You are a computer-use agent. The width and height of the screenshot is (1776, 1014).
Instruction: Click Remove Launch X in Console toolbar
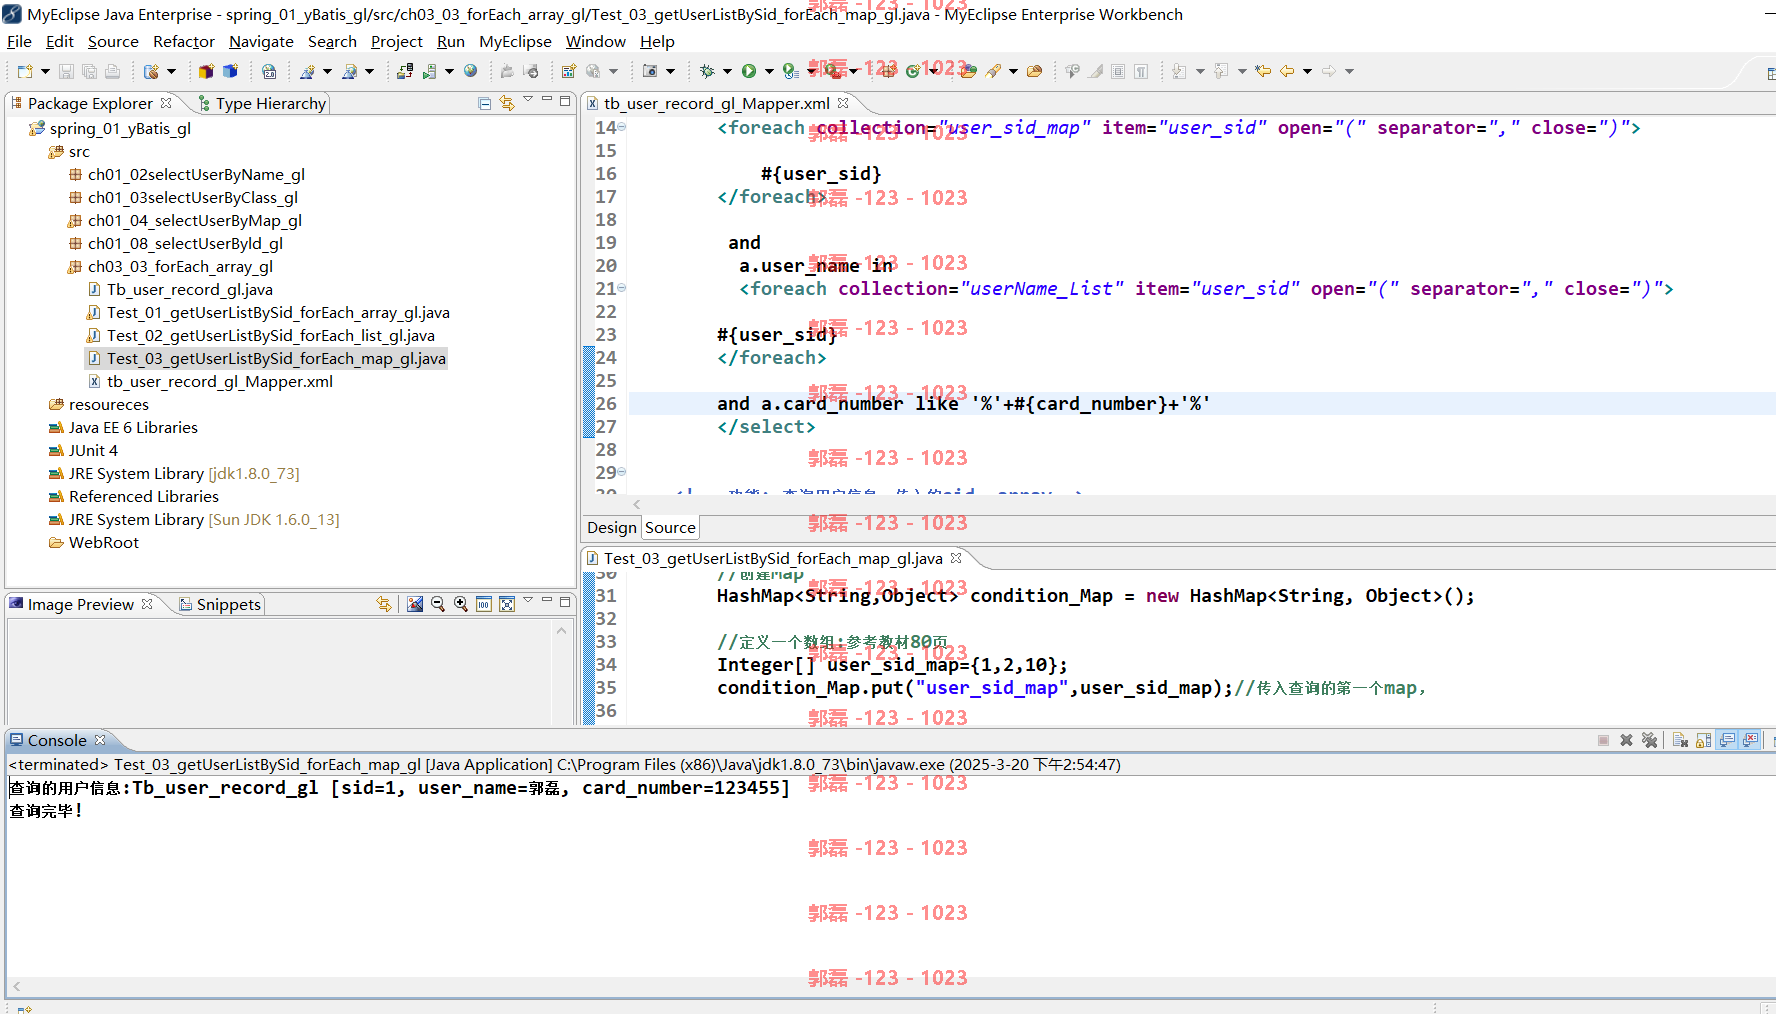pyautogui.click(x=1626, y=740)
